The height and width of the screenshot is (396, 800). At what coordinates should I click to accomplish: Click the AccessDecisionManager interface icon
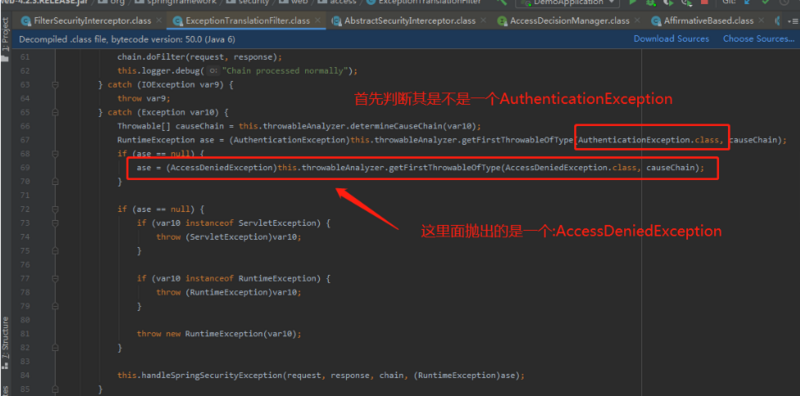tap(502, 21)
